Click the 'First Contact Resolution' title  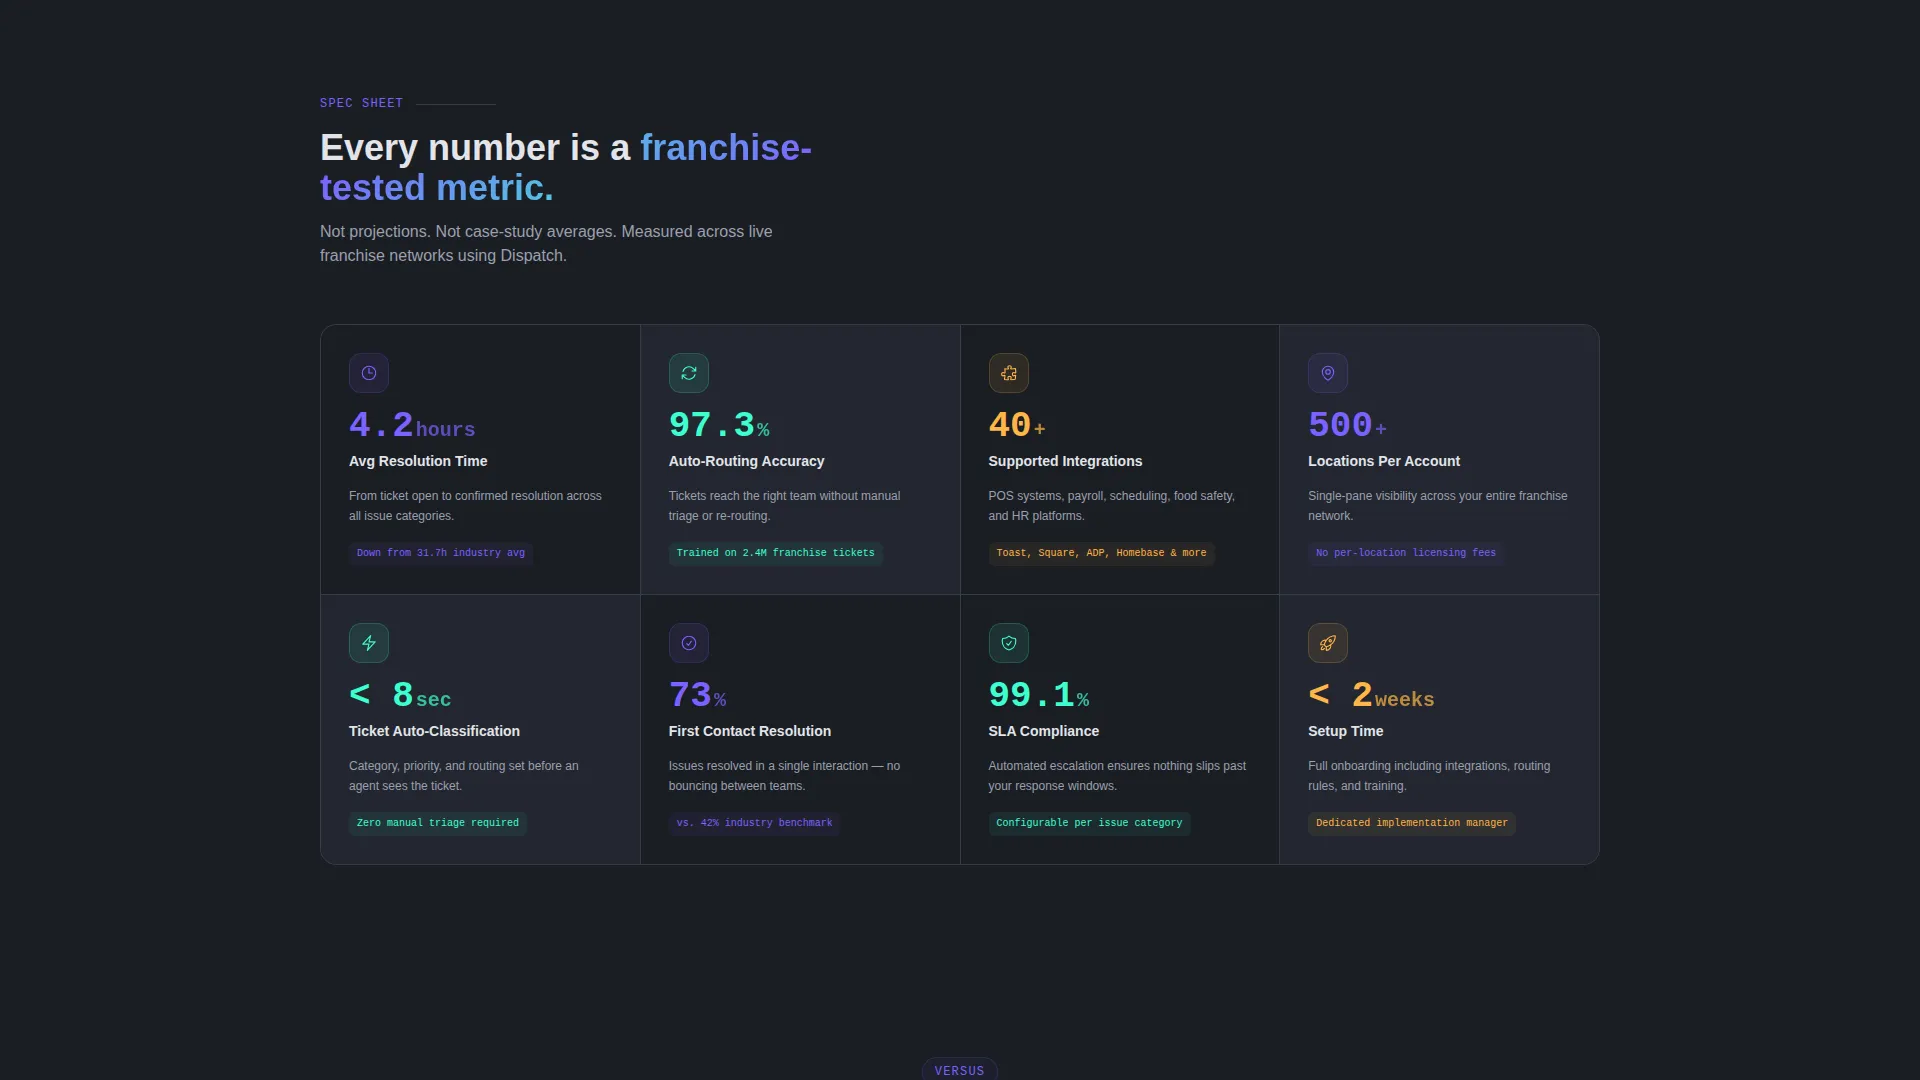pyautogui.click(x=750, y=731)
